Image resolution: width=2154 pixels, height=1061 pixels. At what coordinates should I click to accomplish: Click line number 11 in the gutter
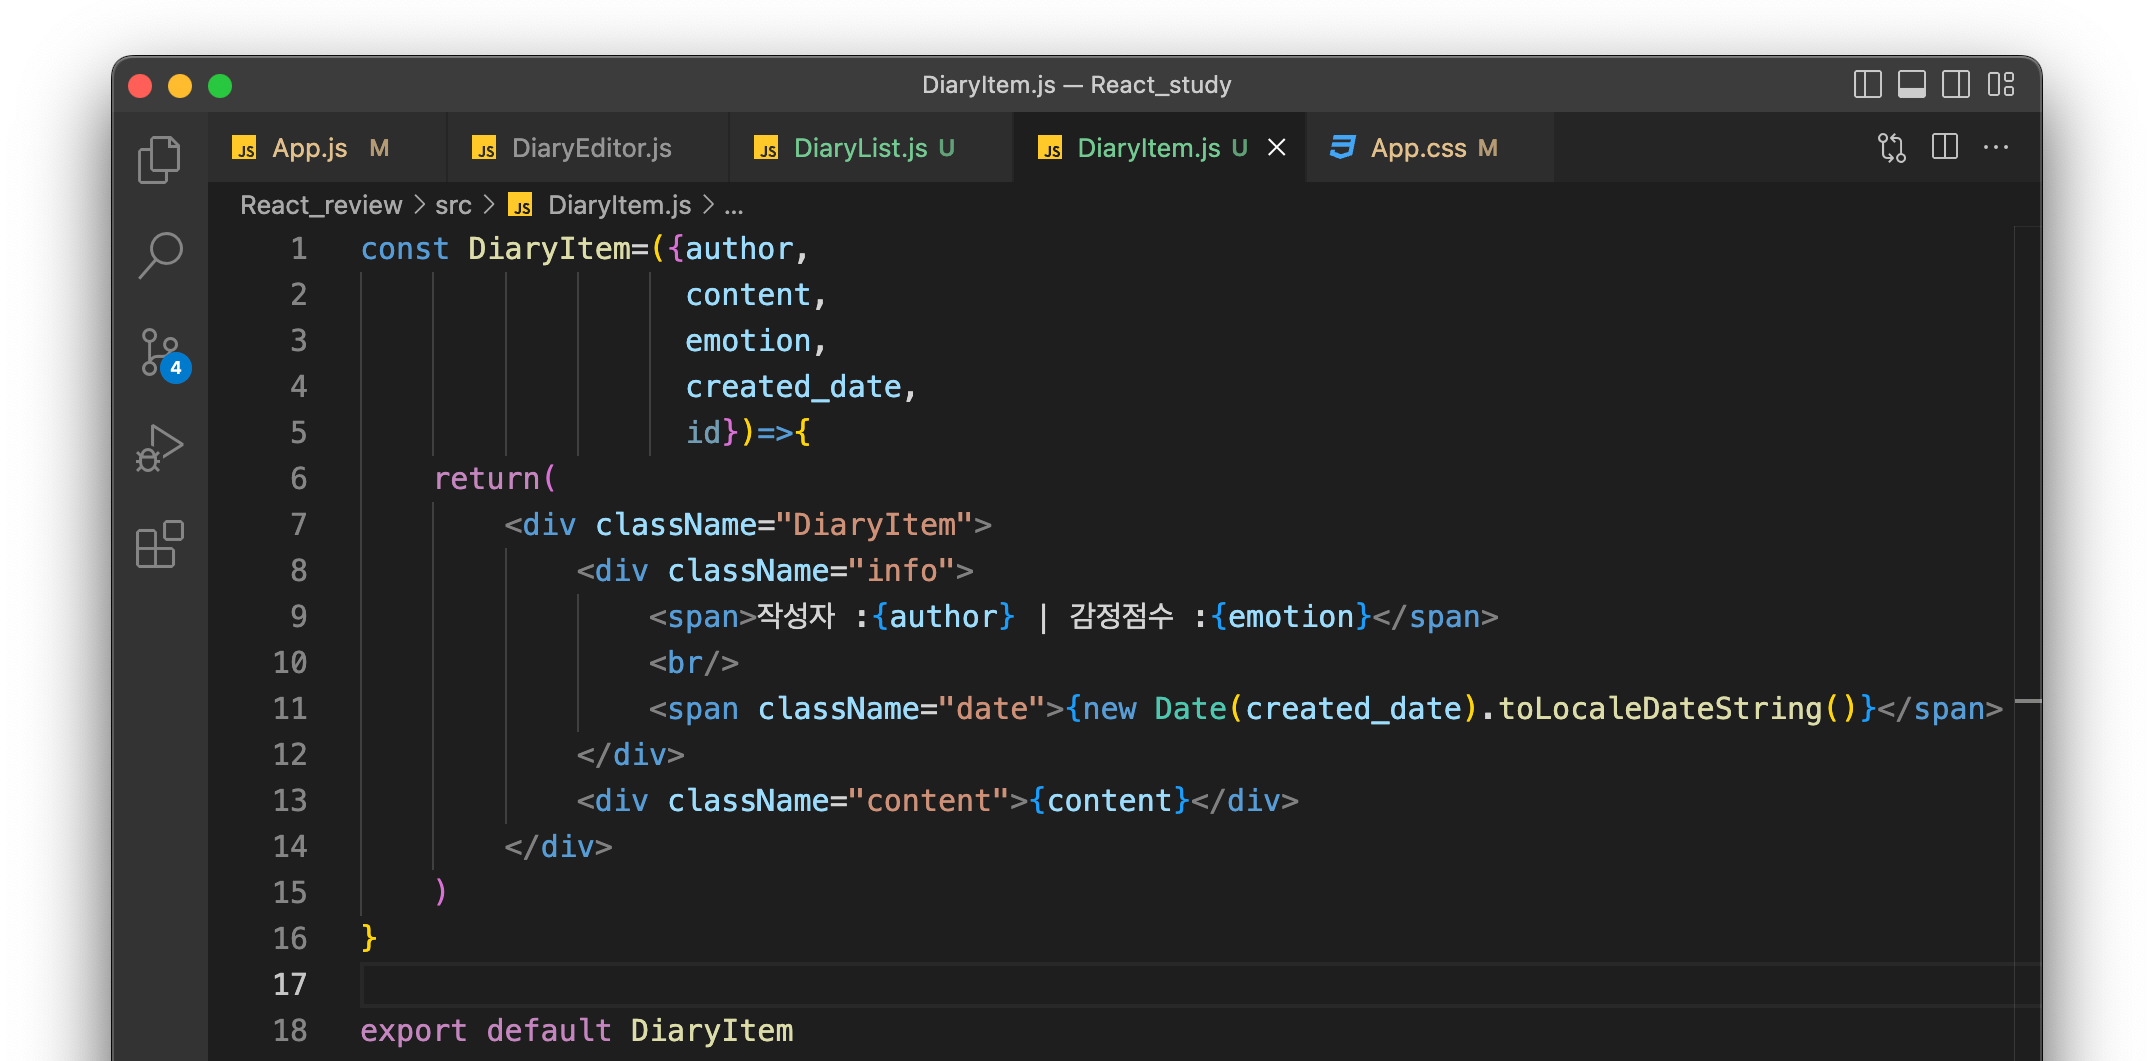click(290, 709)
